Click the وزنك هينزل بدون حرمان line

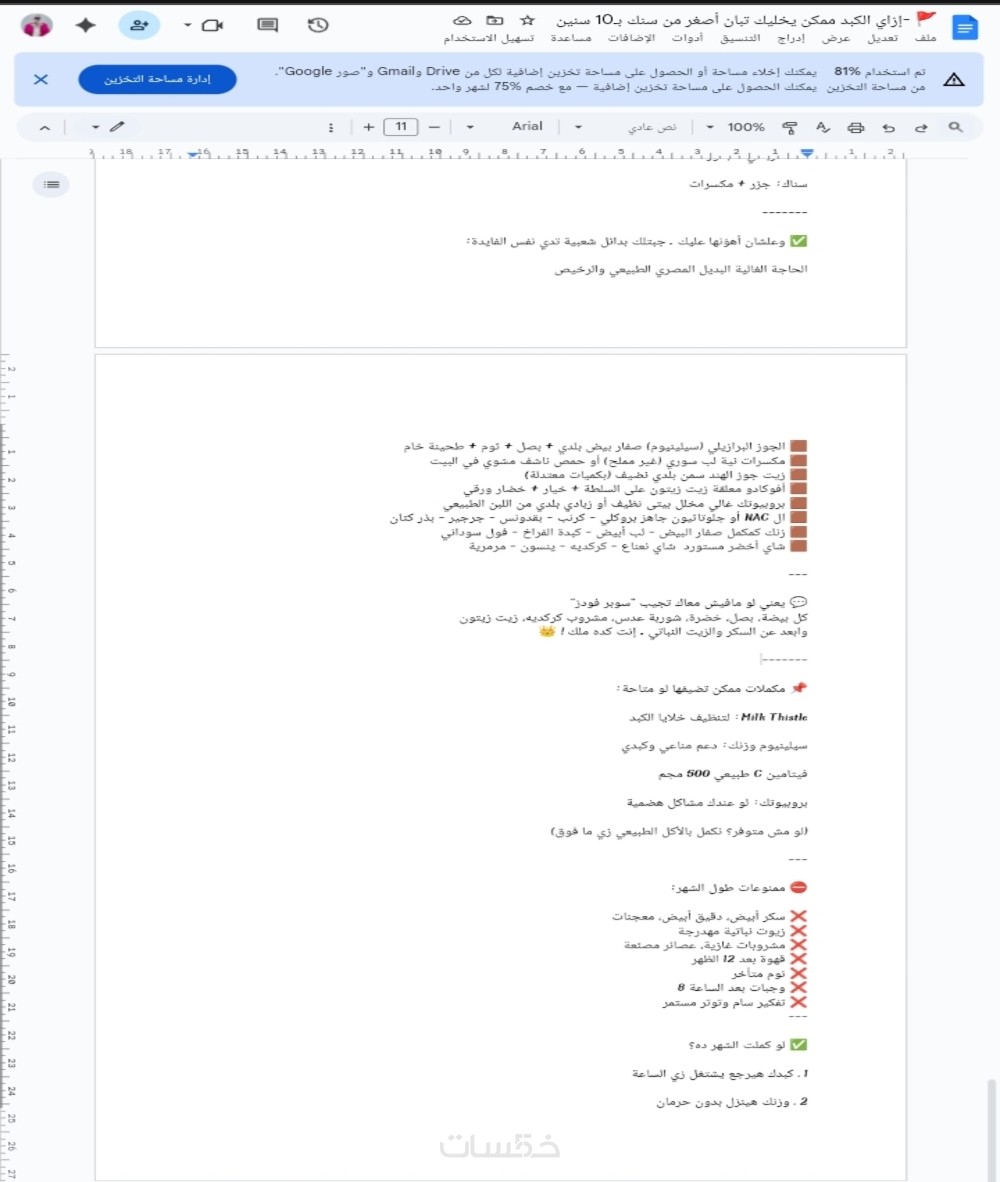tap(731, 1102)
